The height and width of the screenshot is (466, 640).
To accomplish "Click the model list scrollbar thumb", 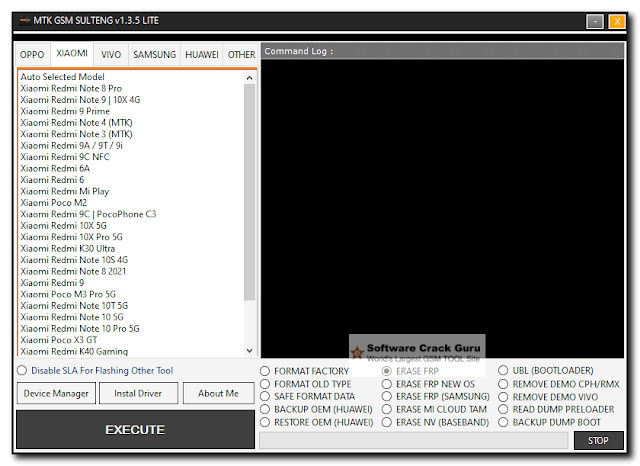I will 250,192.
